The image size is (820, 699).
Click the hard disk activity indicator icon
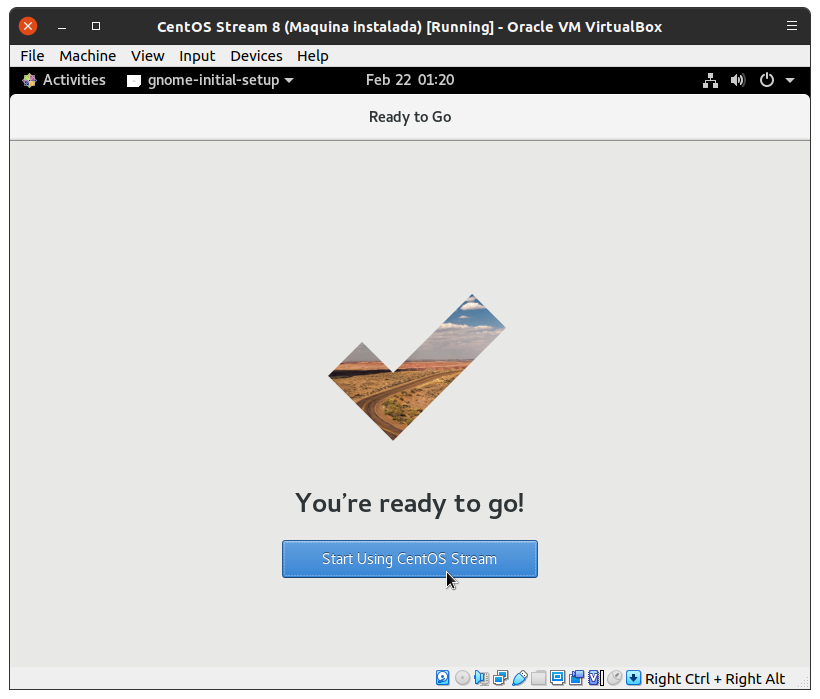[x=443, y=678]
